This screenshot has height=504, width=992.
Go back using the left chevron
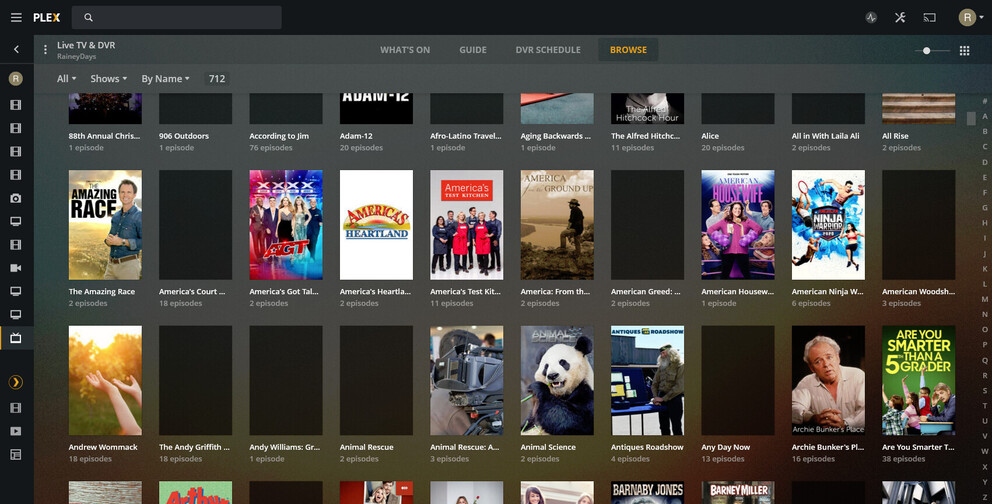pos(16,49)
